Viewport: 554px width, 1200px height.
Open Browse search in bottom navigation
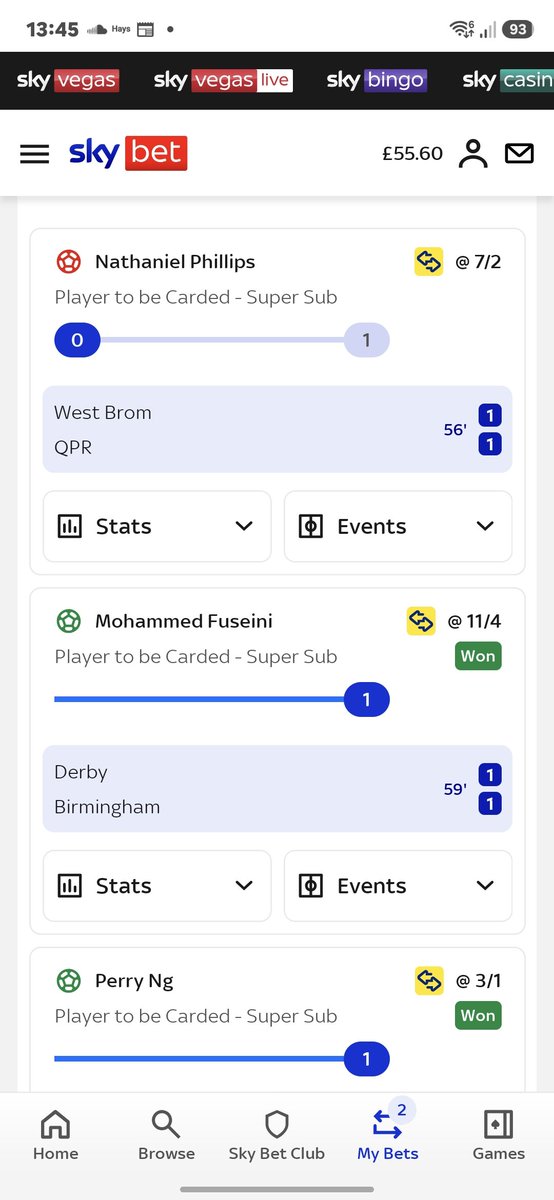coord(166,1136)
